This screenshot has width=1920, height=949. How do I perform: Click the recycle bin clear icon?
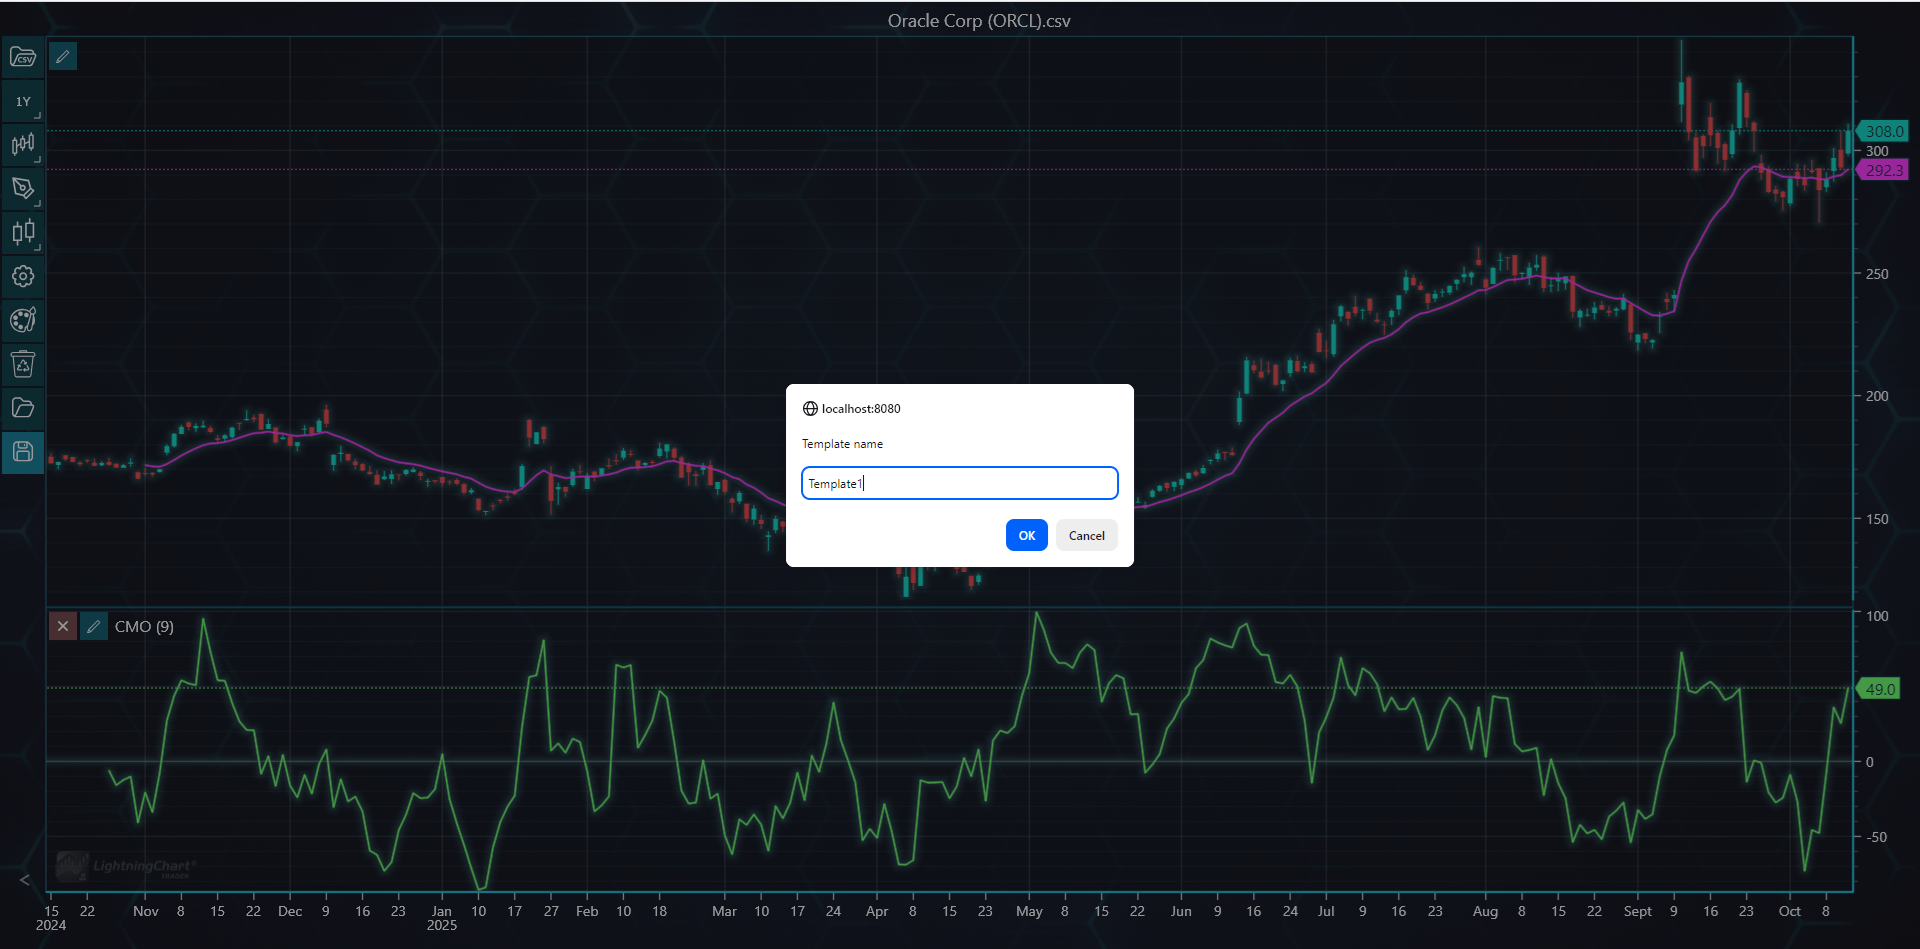[23, 364]
